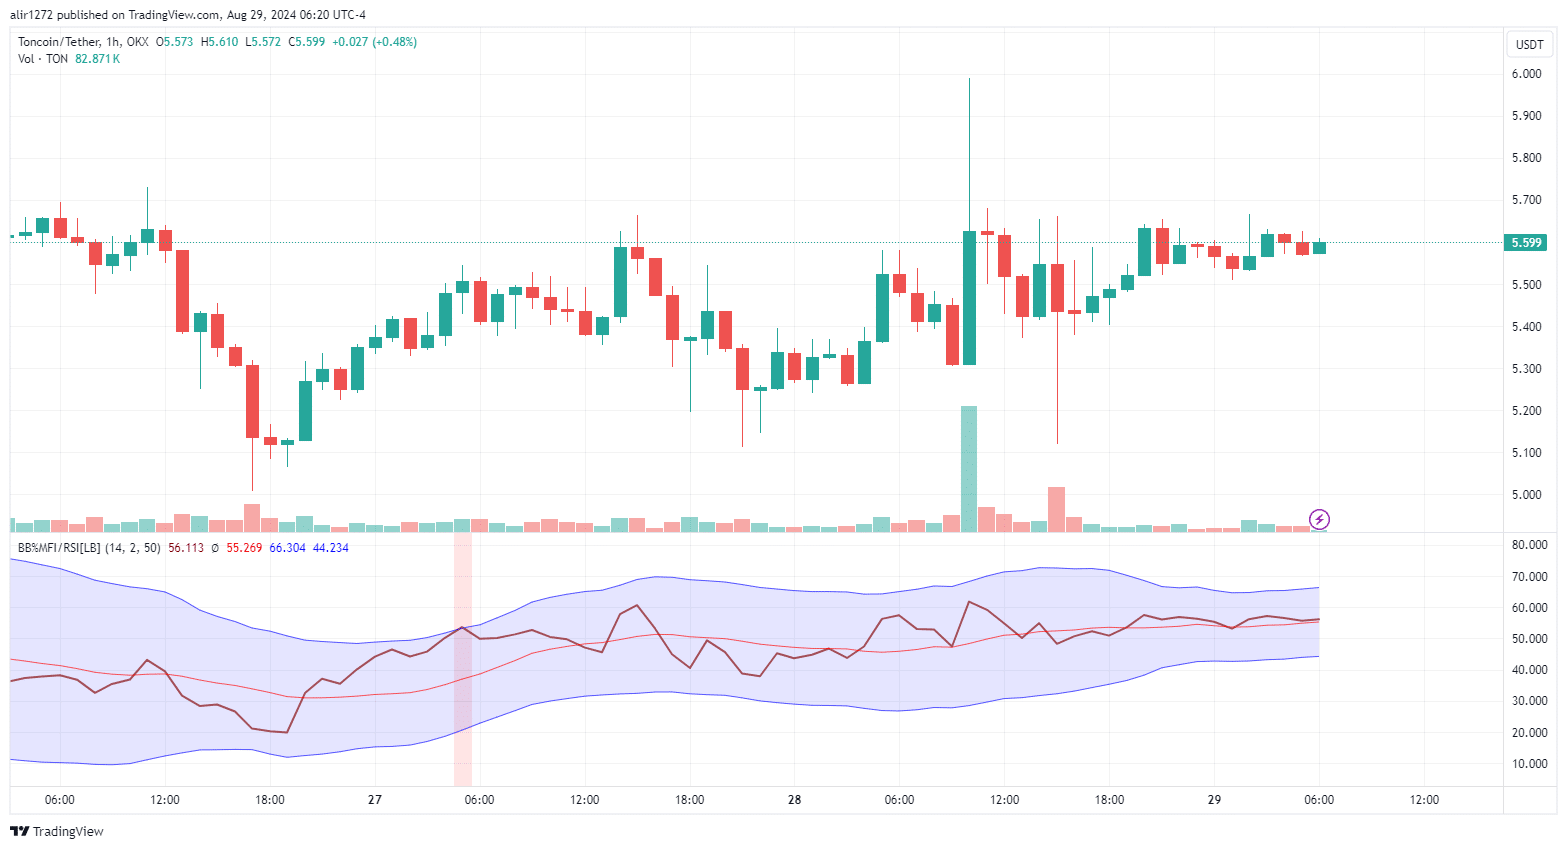Select the Vol · TON legend label
This screenshot has width=1567, height=849.
pyautogui.click(x=43, y=59)
